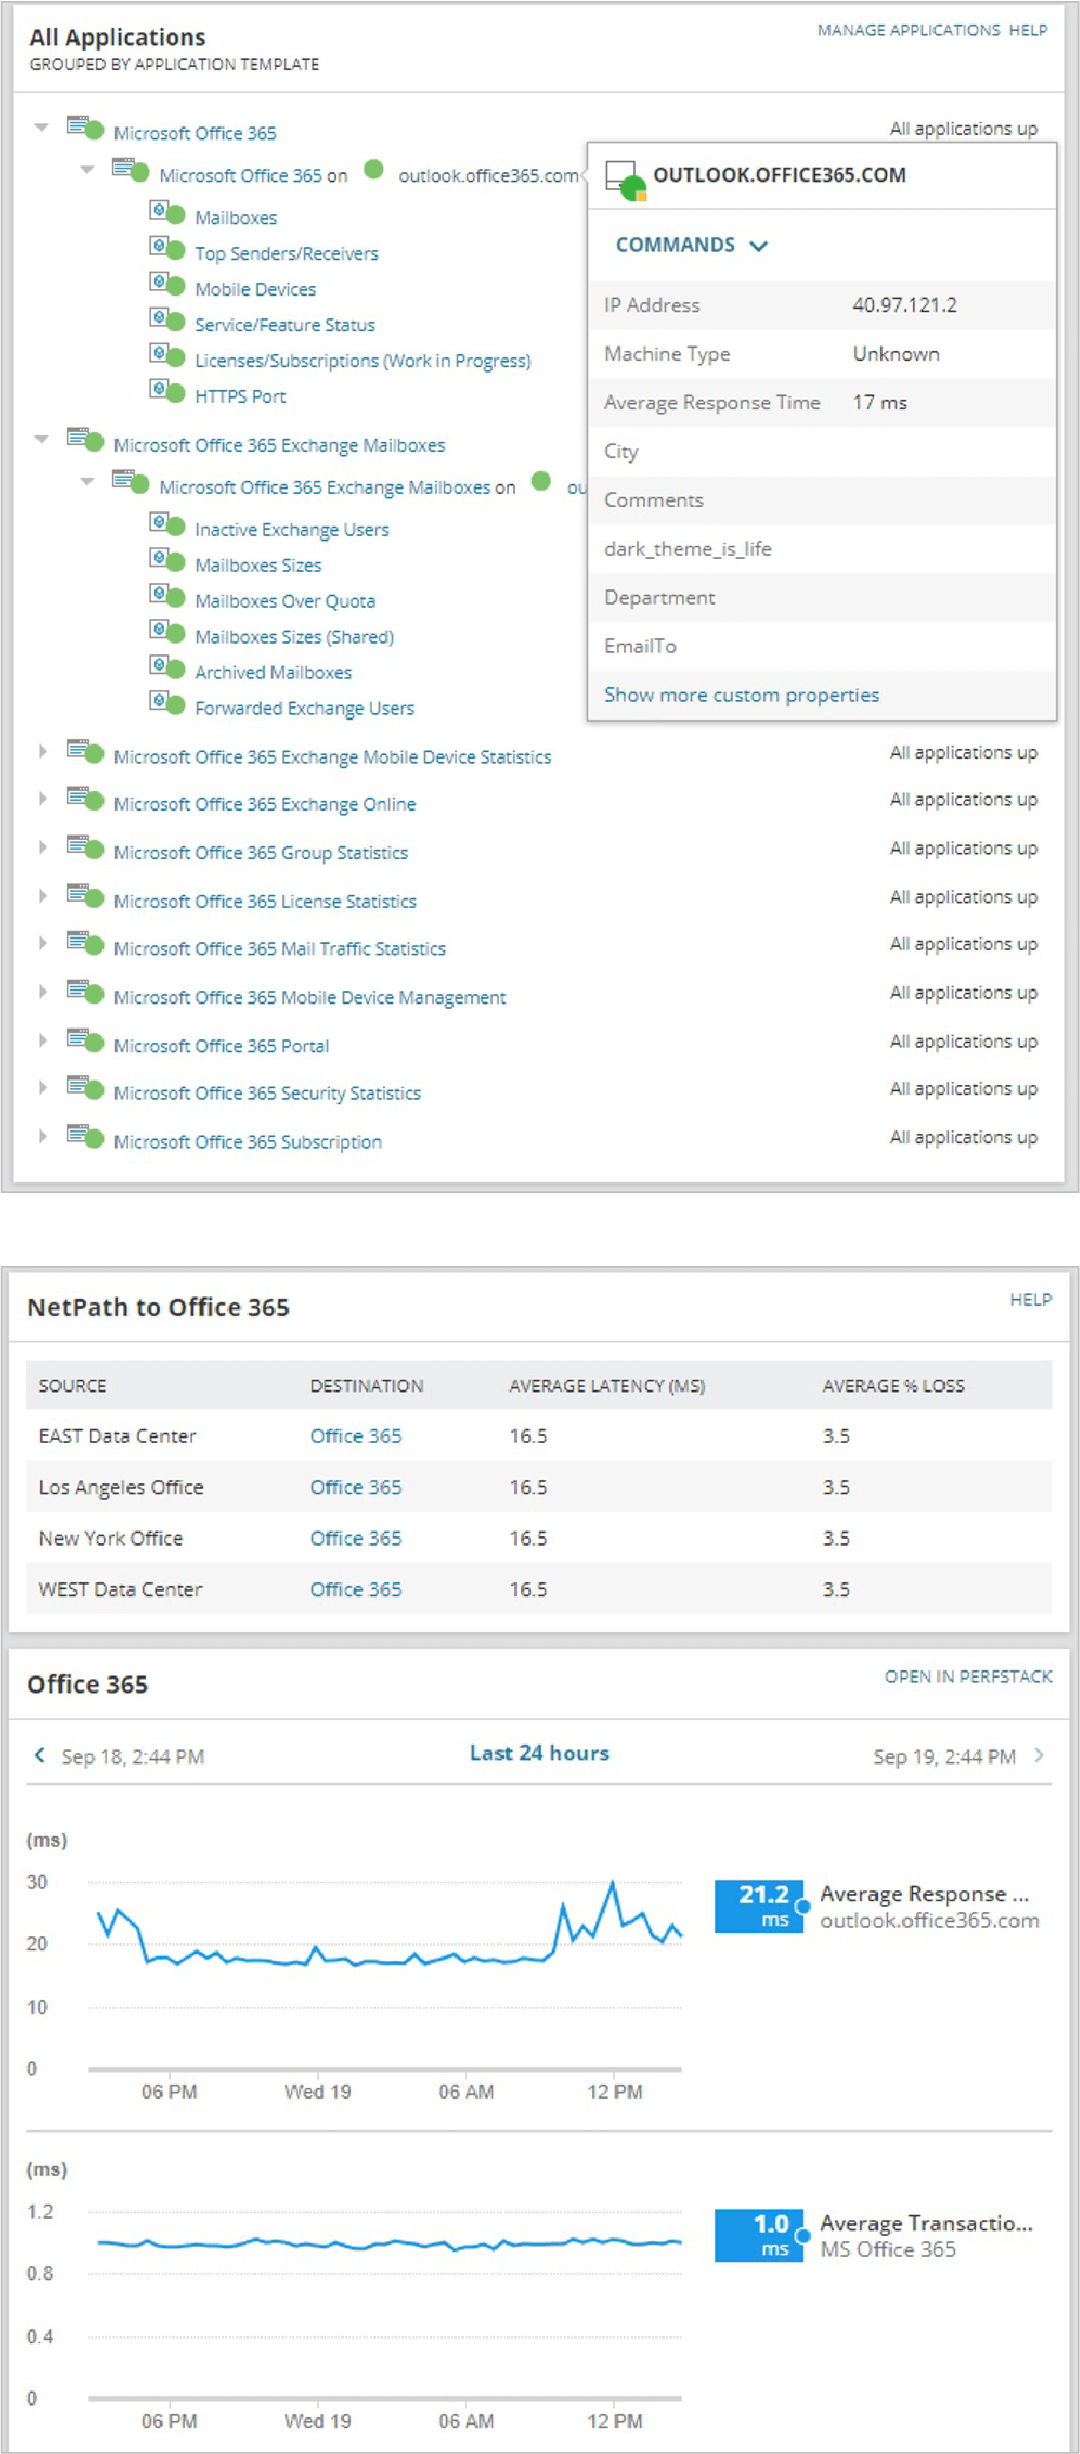The width and height of the screenshot is (1080, 2454).
Task: Click the Licenses/Subscriptions monitor icon
Action: (167, 355)
